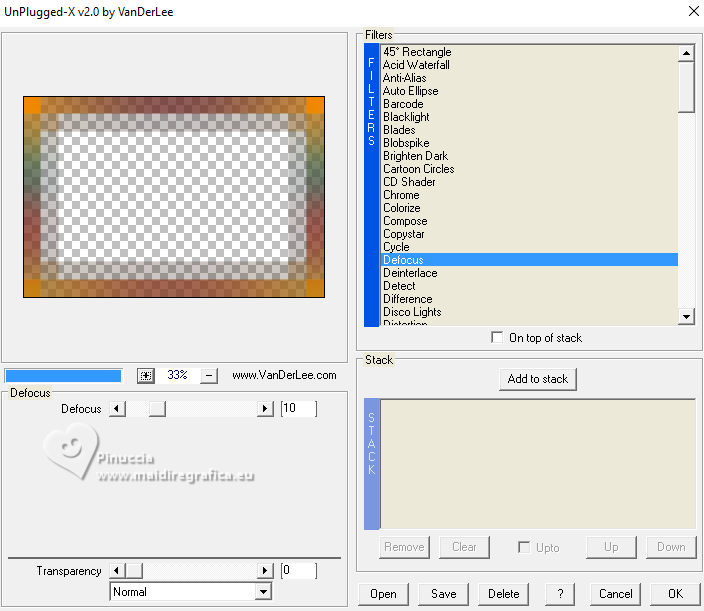Select the highlighted Defocus filter
The height and width of the screenshot is (611, 704).
pyautogui.click(x=529, y=260)
